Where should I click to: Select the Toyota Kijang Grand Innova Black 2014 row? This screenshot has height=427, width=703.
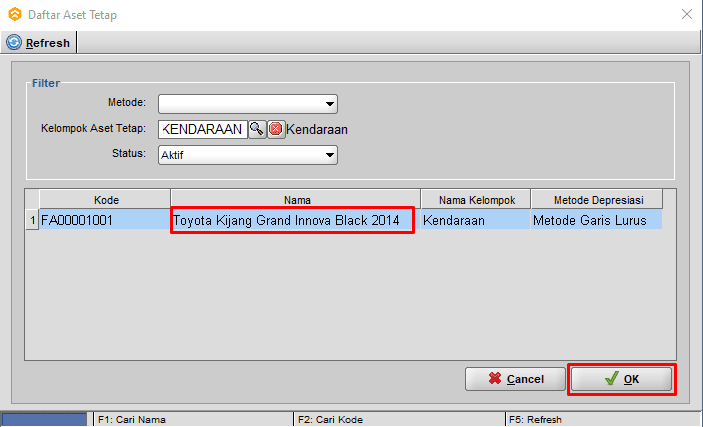[291, 219]
